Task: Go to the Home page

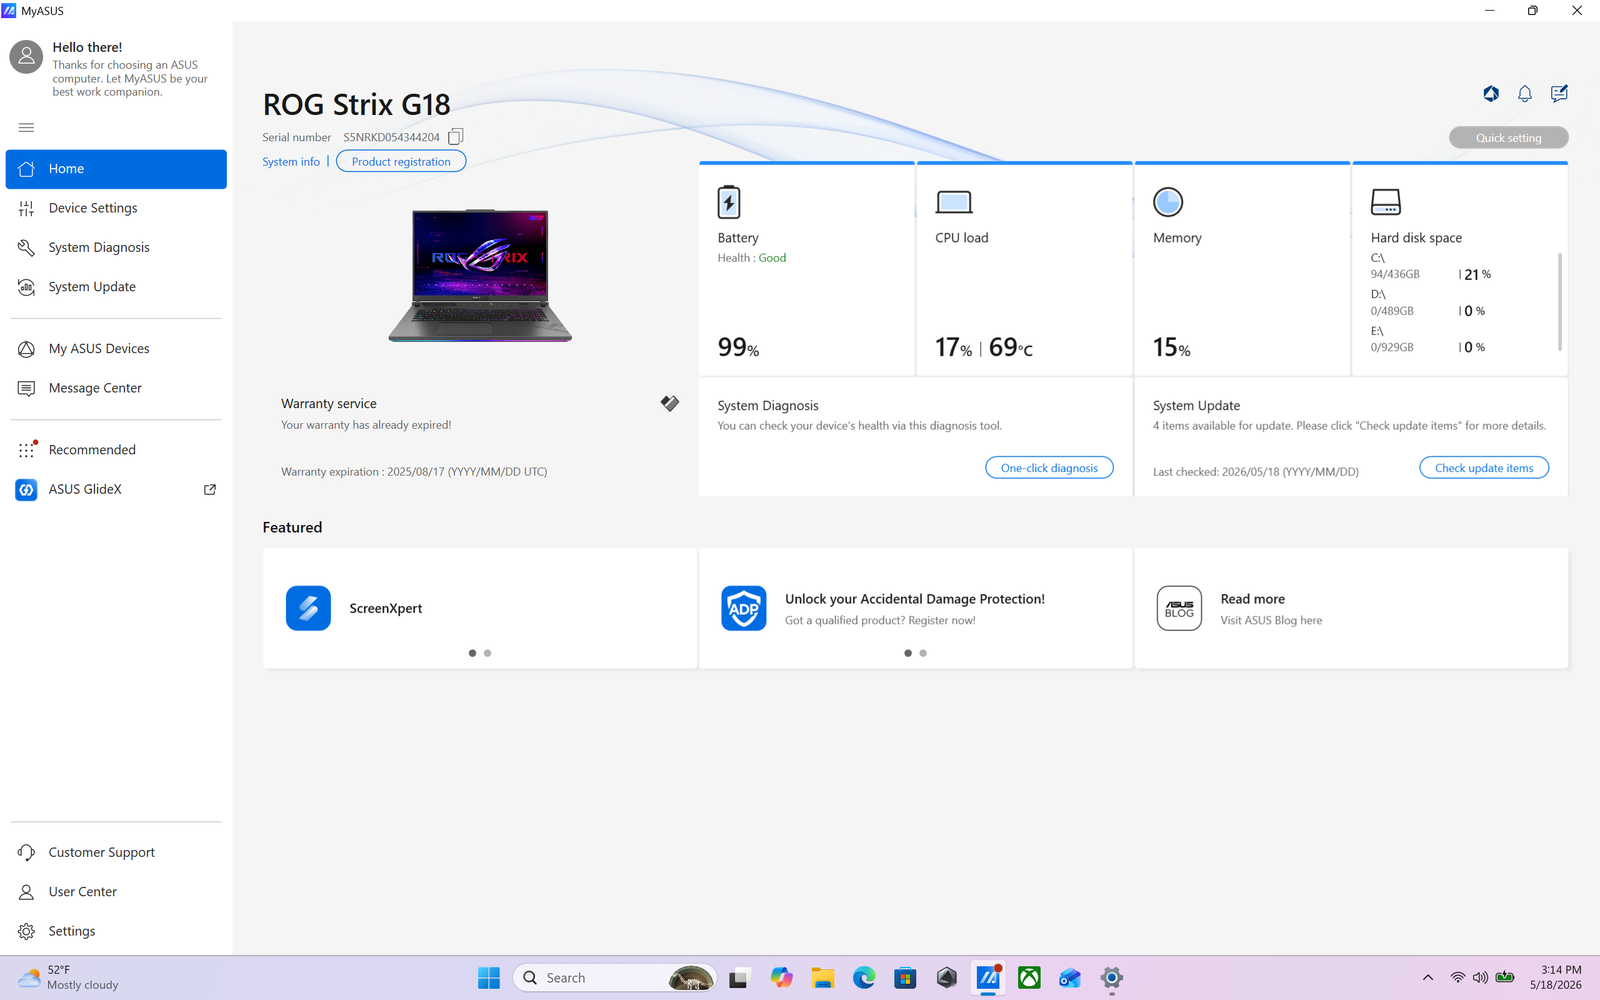Action: coord(116,169)
